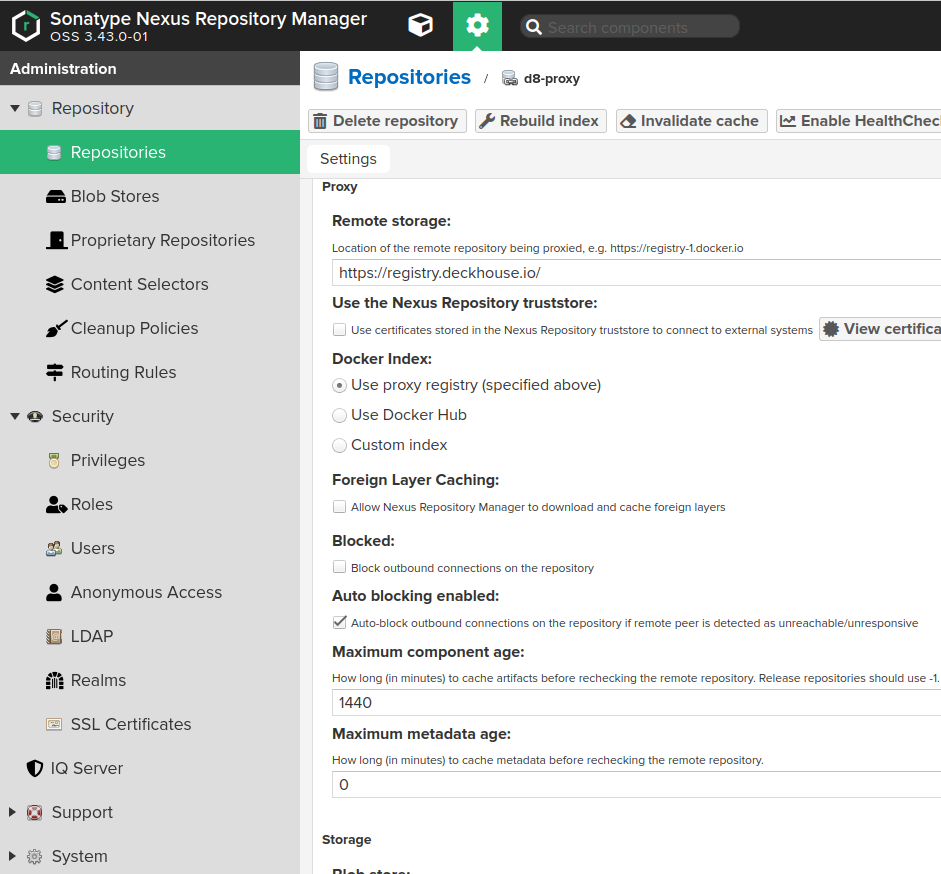Enable the Nexus Repository truststore checkbox

(339, 329)
